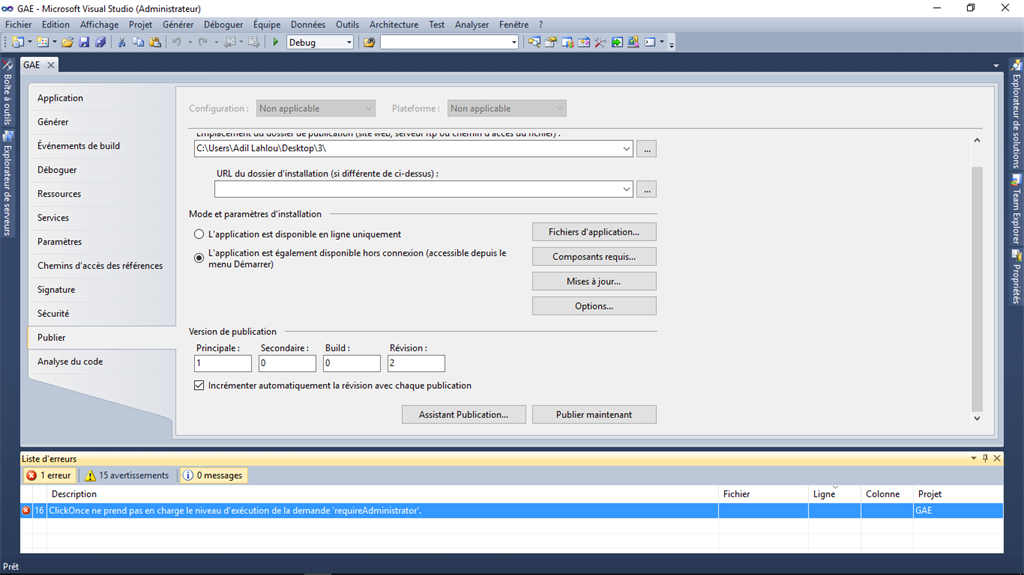Start debugging with the green play icon
Image resolution: width=1024 pixels, height=575 pixels.
[276, 42]
